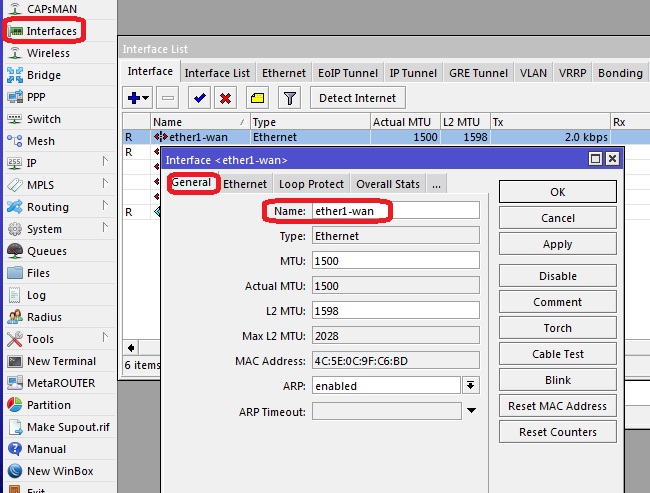This screenshot has width=650, height=493.
Task: Click the Disable button
Action: click(558, 276)
